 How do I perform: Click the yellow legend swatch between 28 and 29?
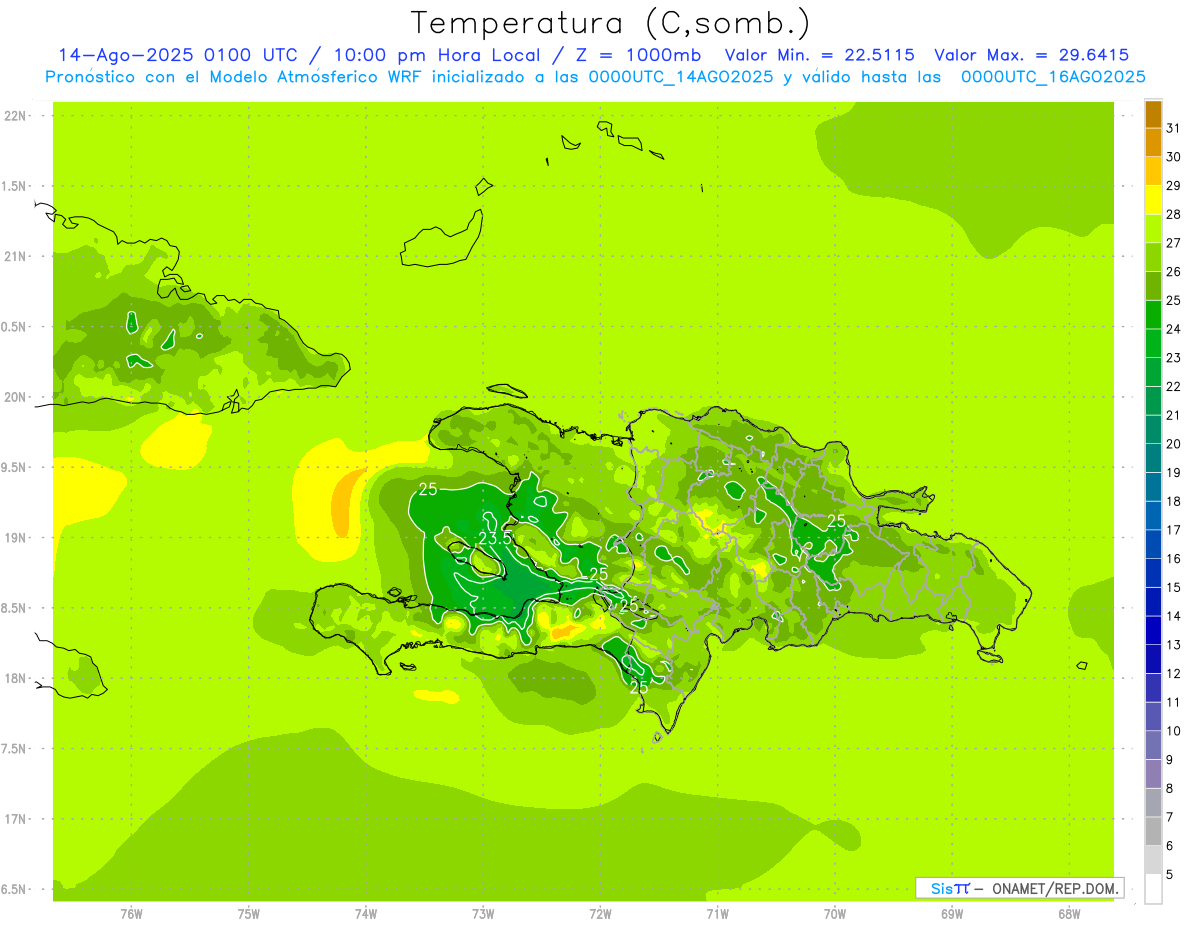tap(1153, 200)
